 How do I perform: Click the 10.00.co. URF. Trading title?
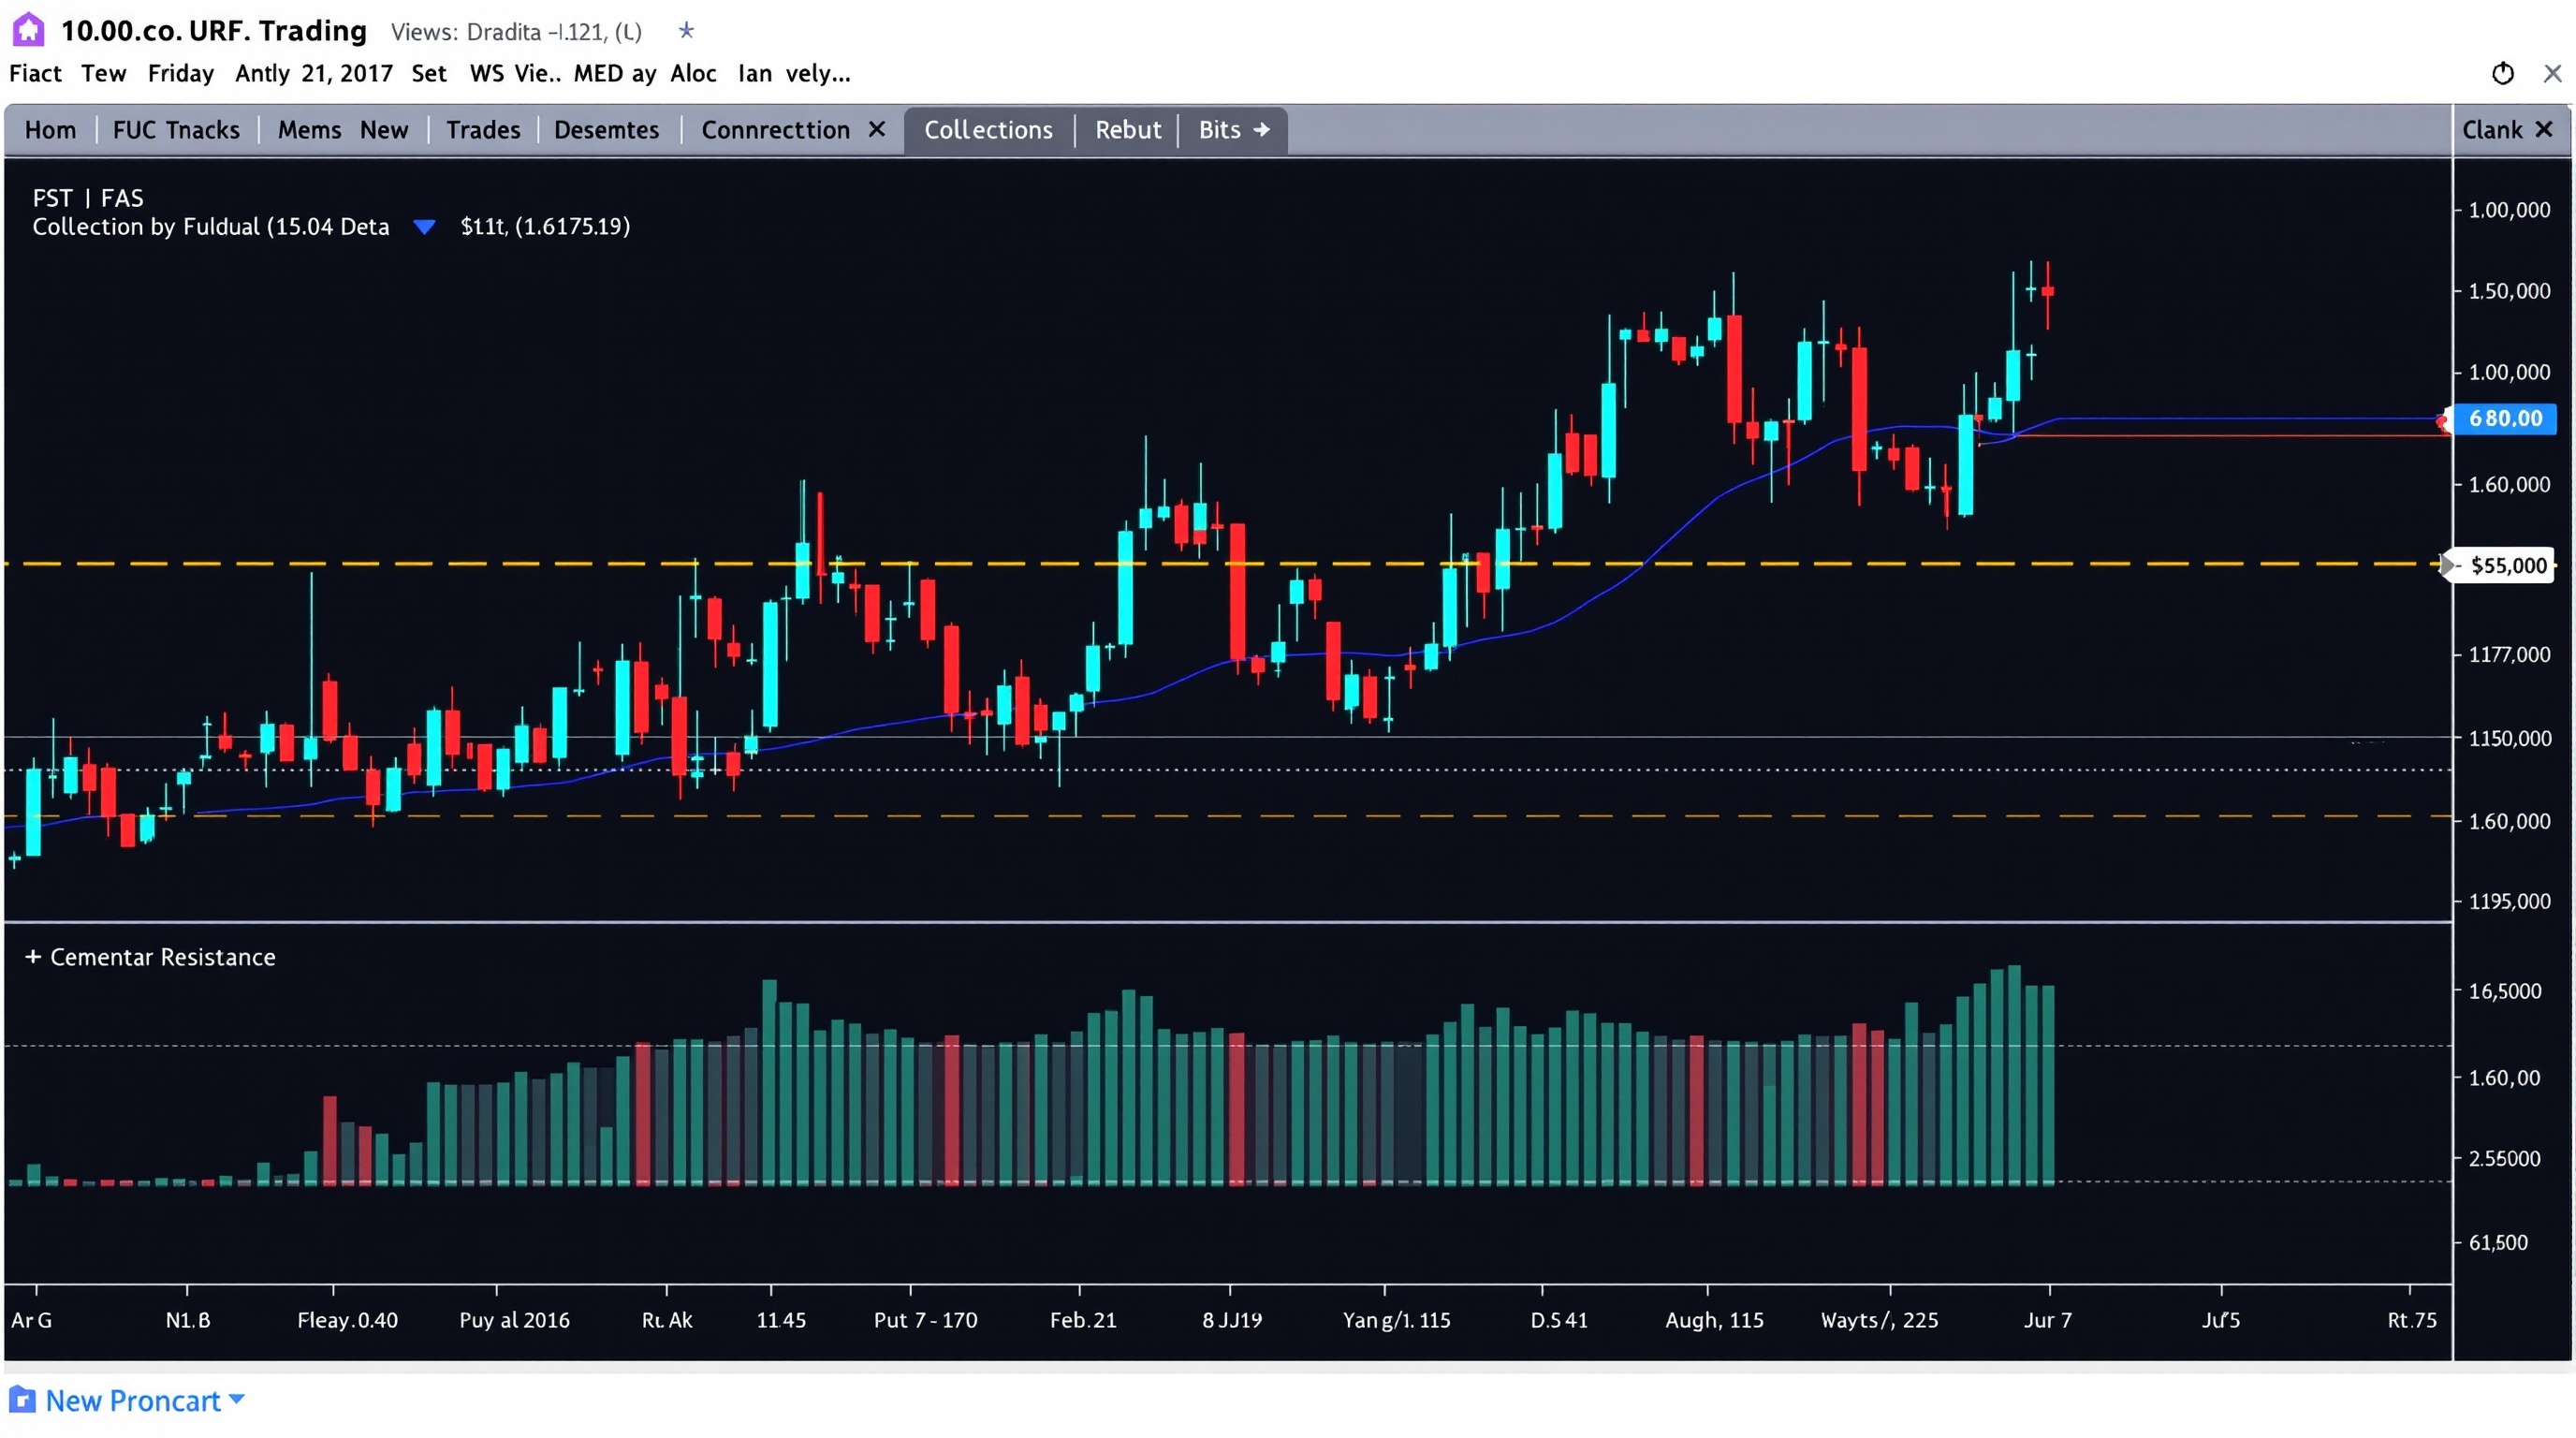click(x=214, y=31)
